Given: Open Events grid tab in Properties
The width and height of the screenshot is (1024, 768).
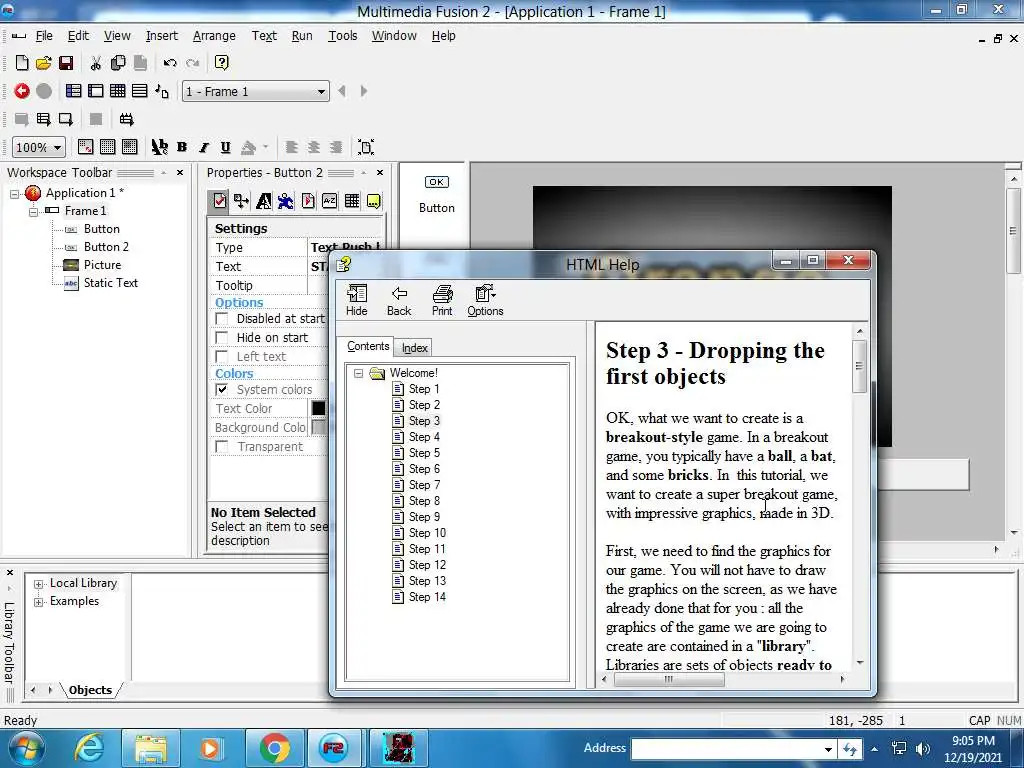Looking at the screenshot, I should click(352, 201).
